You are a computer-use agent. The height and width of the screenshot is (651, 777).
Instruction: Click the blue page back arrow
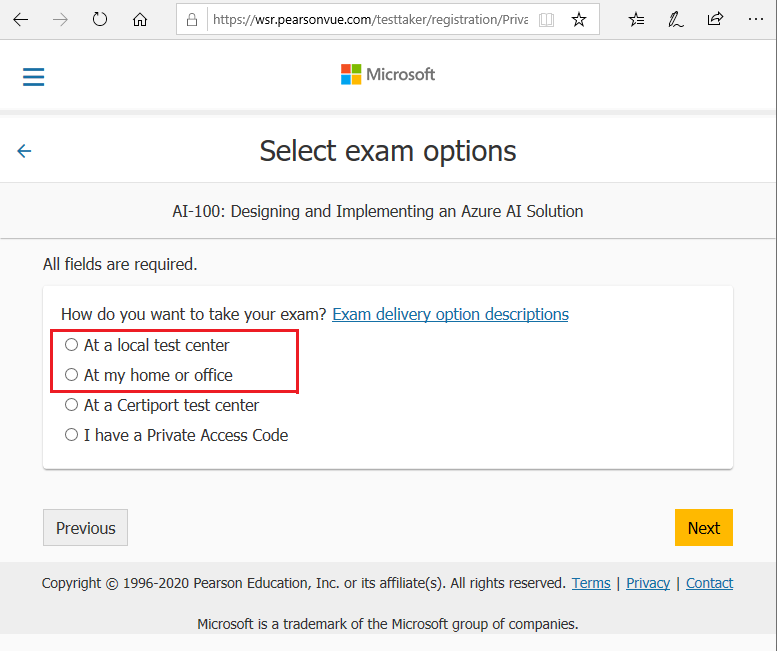tap(24, 151)
